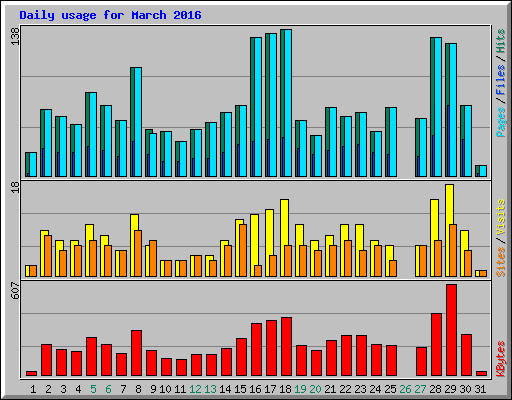Click the green weekend day '19' label
This screenshot has height=400, width=512.
(300, 389)
